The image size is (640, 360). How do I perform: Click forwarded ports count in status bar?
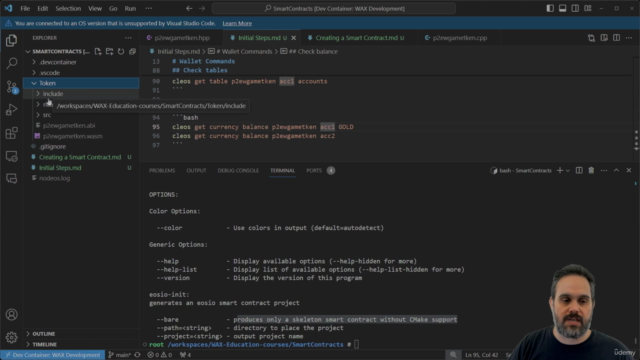(185, 355)
